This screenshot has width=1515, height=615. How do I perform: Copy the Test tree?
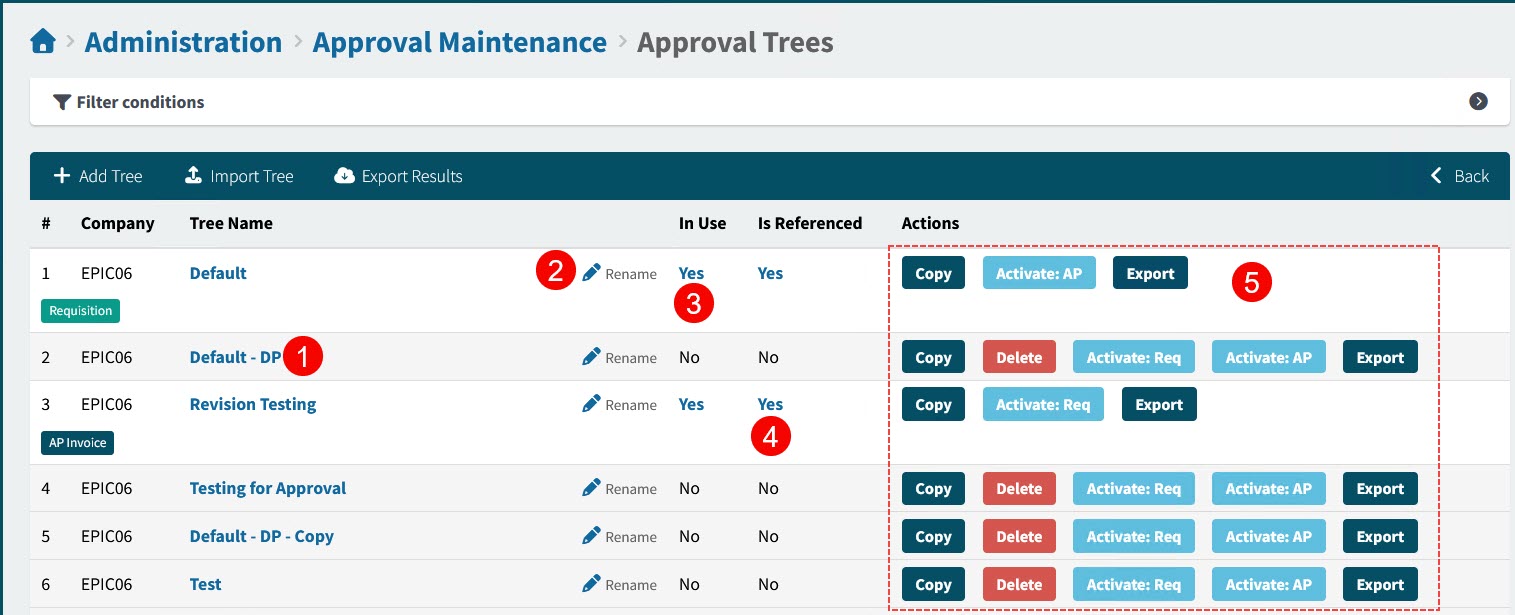click(x=933, y=584)
